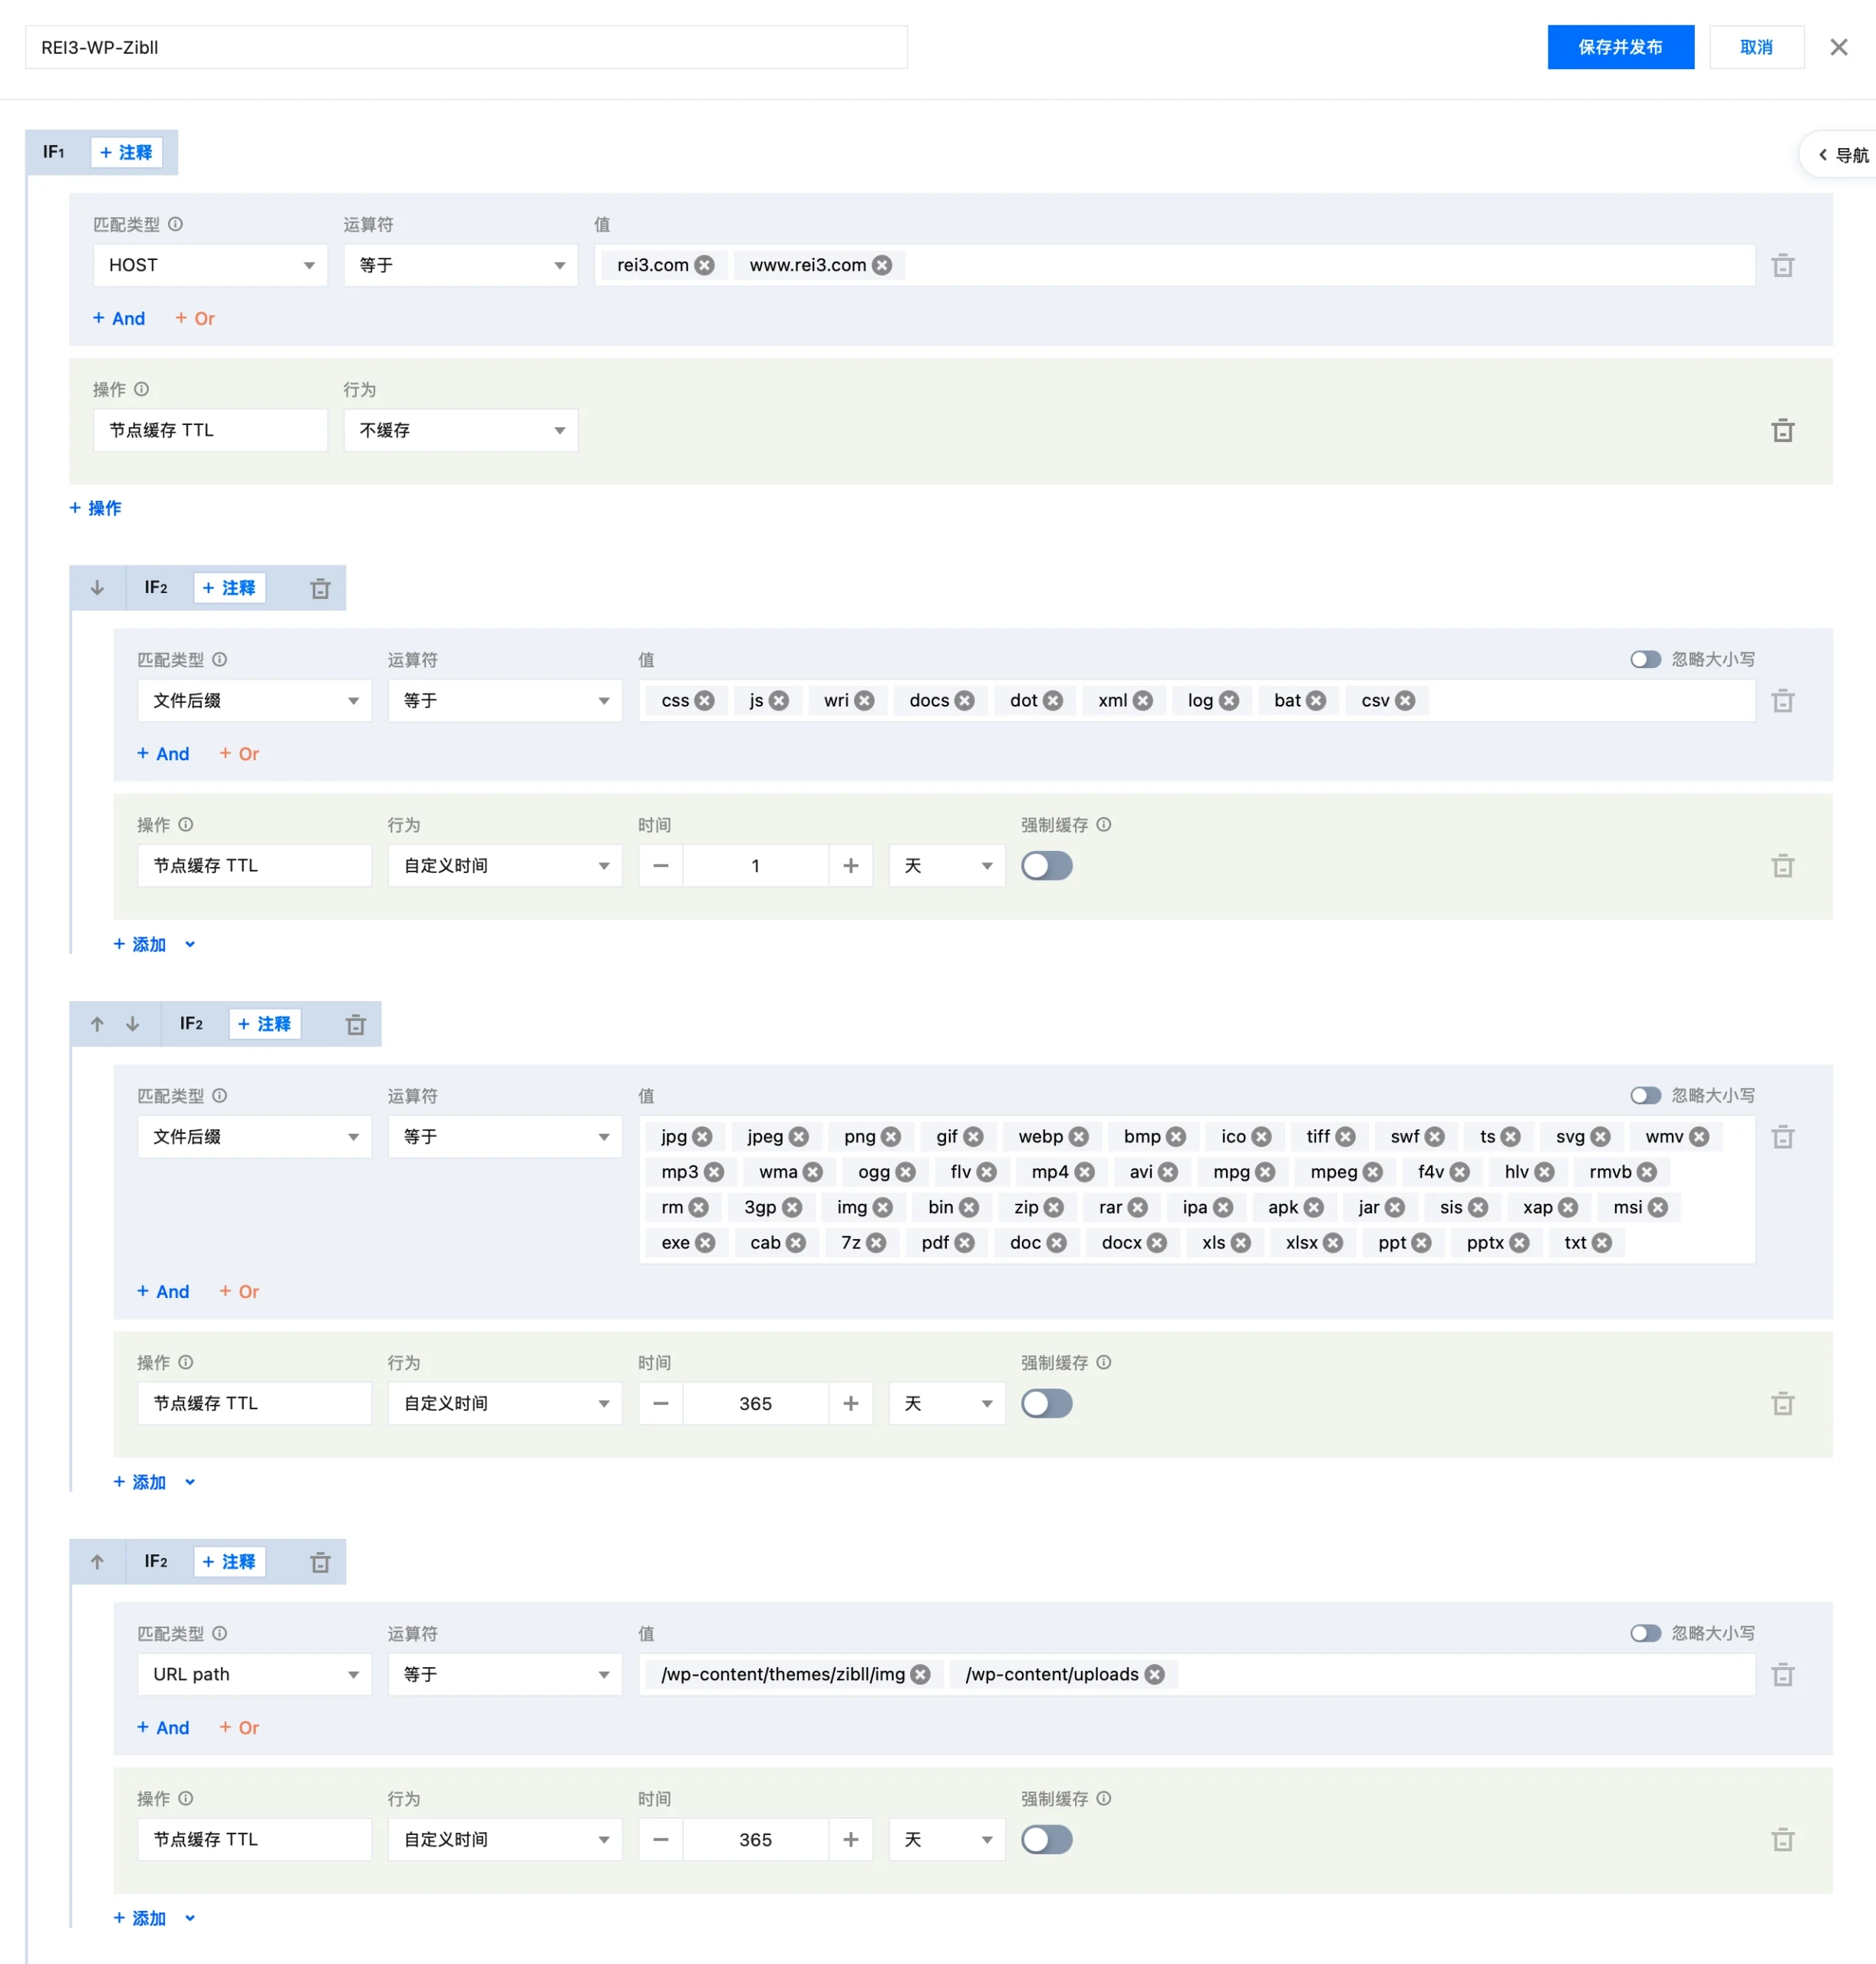1876x1964 pixels.
Task: Increase the 1-day TTL with plus
Action: 850,866
